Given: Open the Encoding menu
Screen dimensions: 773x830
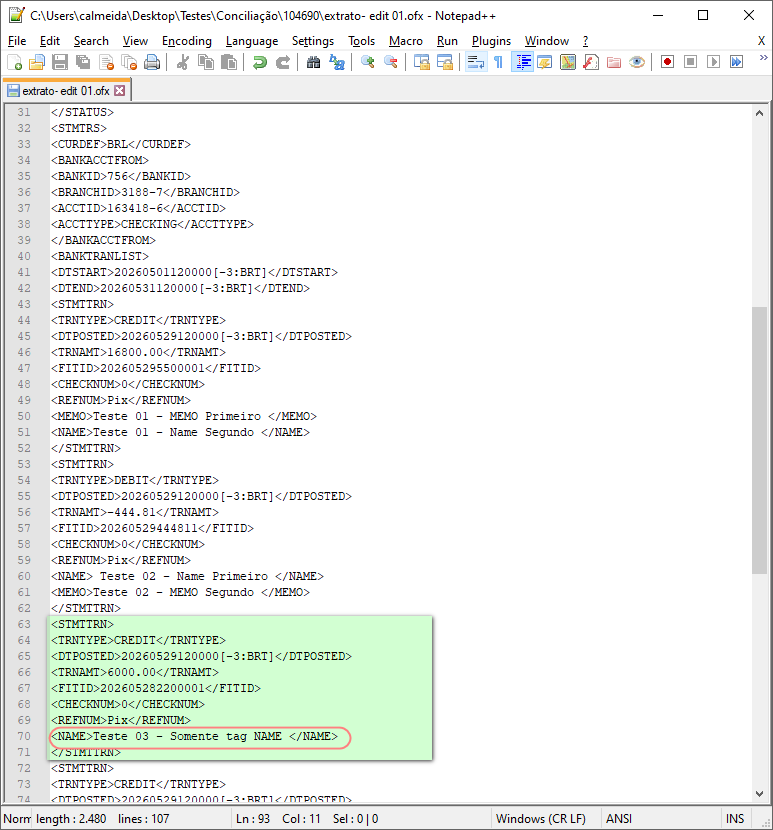Looking at the screenshot, I should pyautogui.click(x=186, y=41).
